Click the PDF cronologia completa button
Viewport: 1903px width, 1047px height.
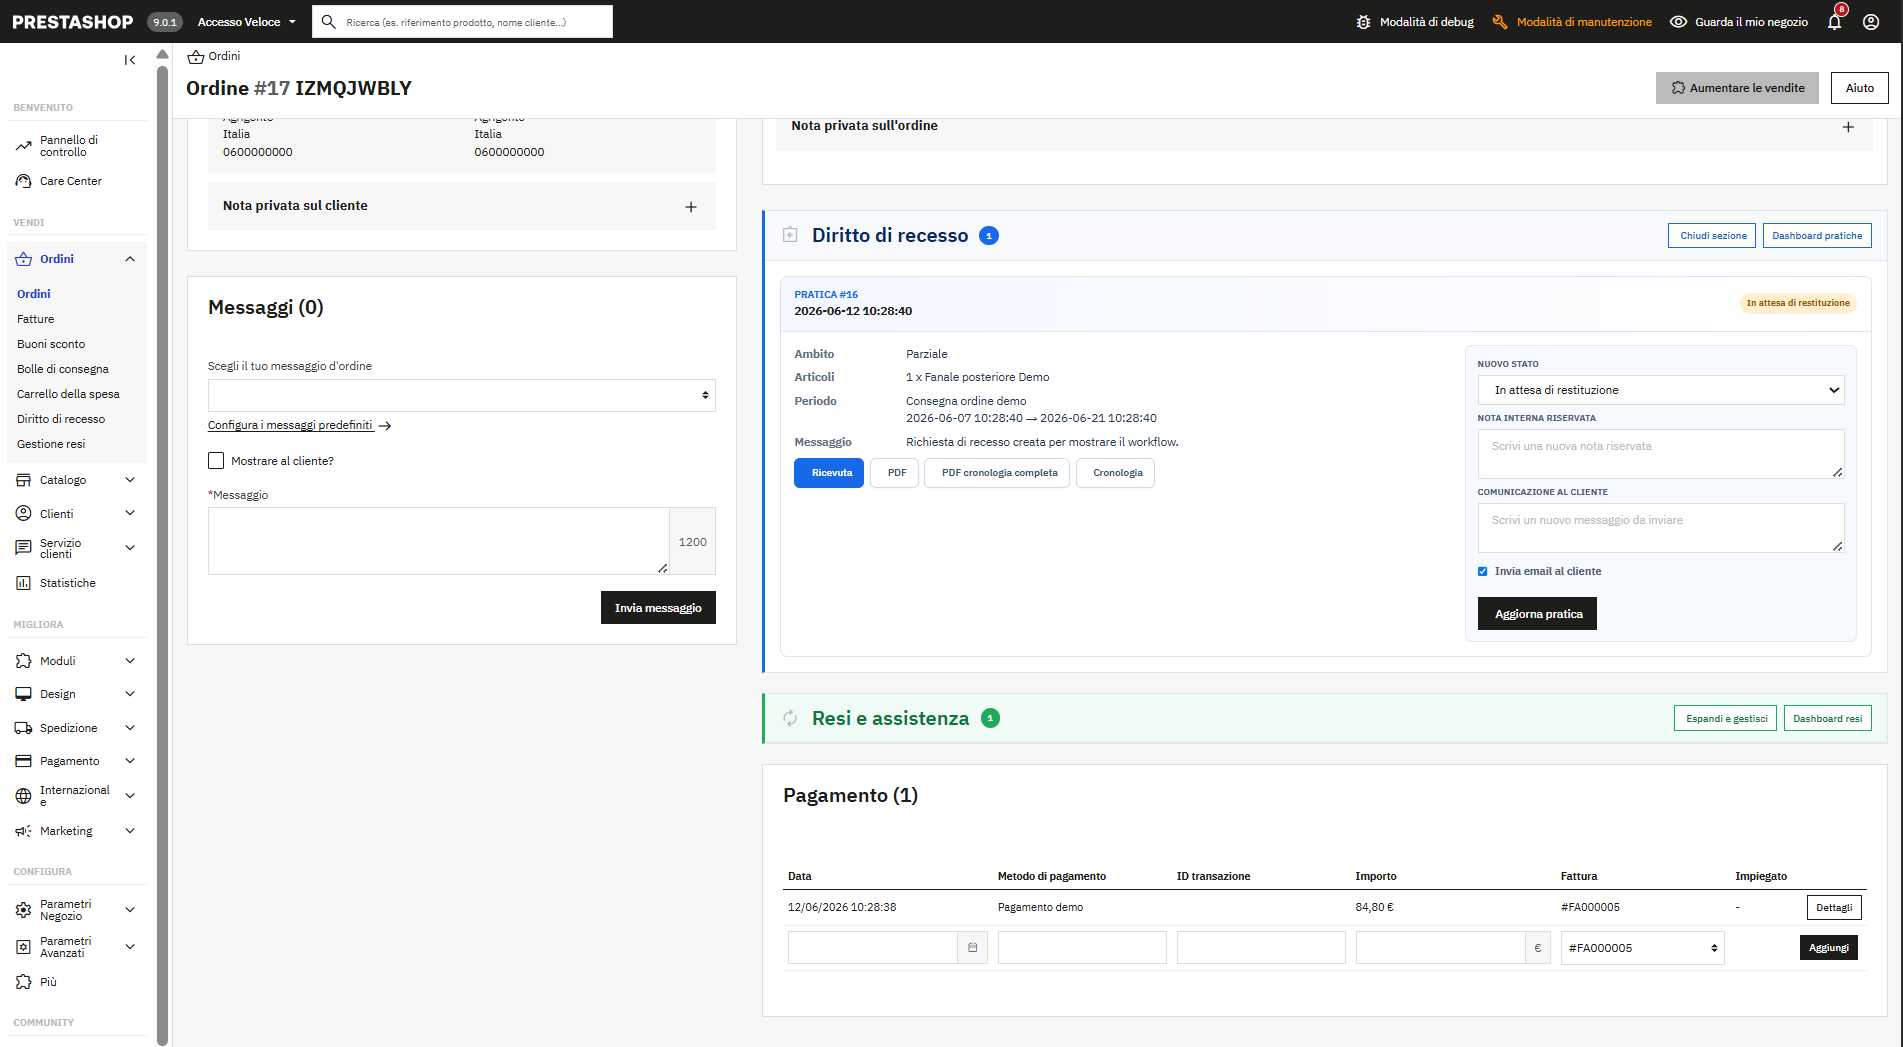[997, 473]
